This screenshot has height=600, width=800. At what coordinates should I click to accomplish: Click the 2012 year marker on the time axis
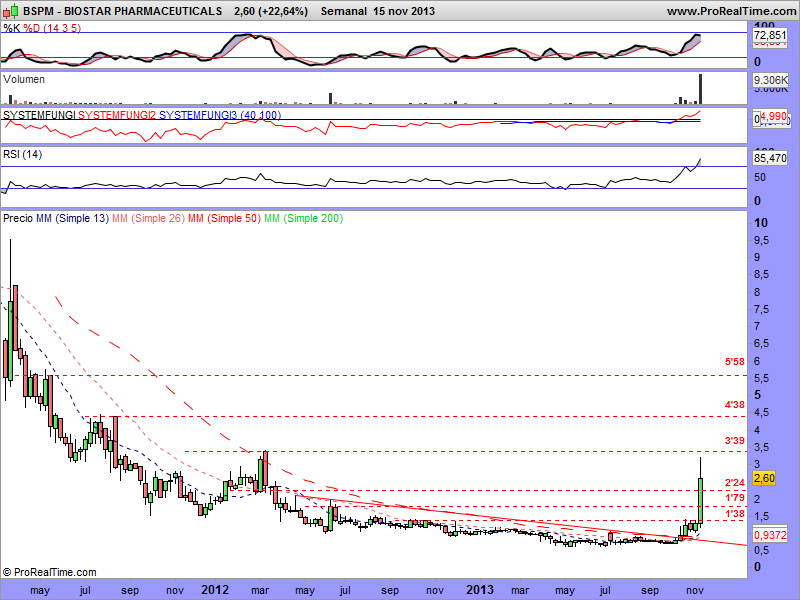click(215, 590)
